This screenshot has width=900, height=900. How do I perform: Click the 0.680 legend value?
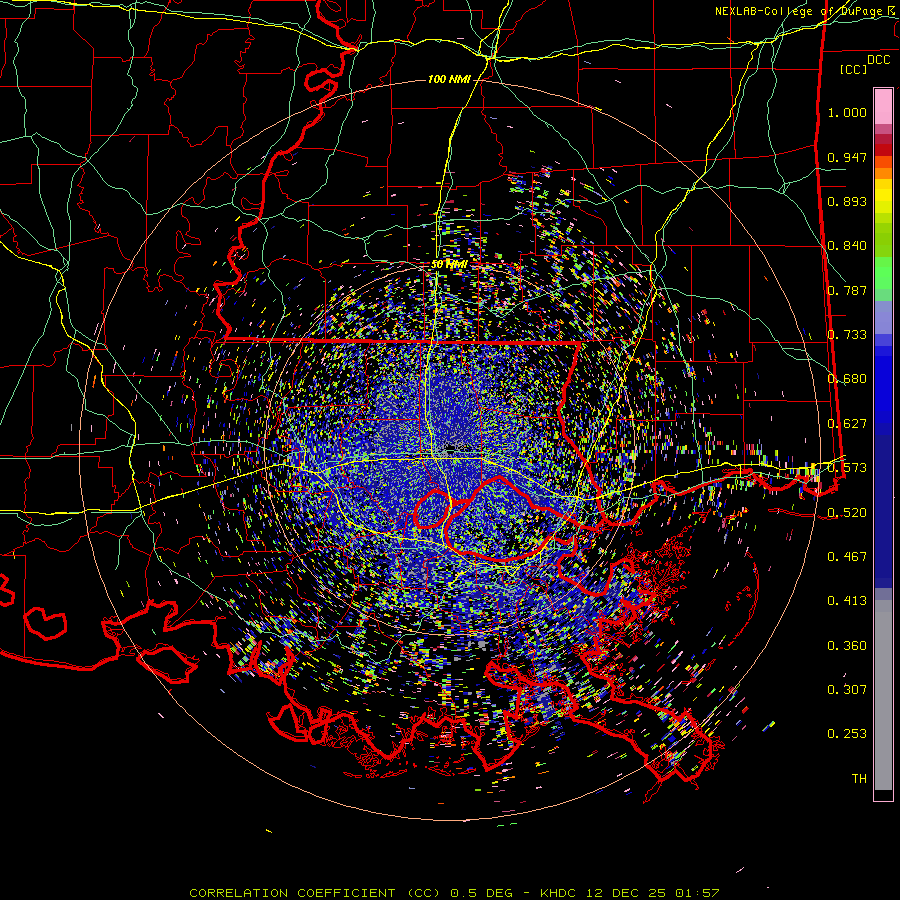tap(847, 379)
